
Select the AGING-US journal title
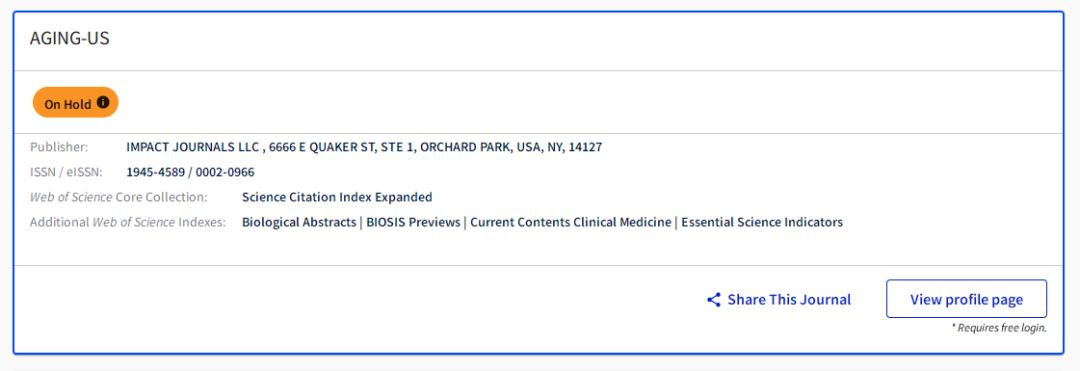click(x=70, y=39)
